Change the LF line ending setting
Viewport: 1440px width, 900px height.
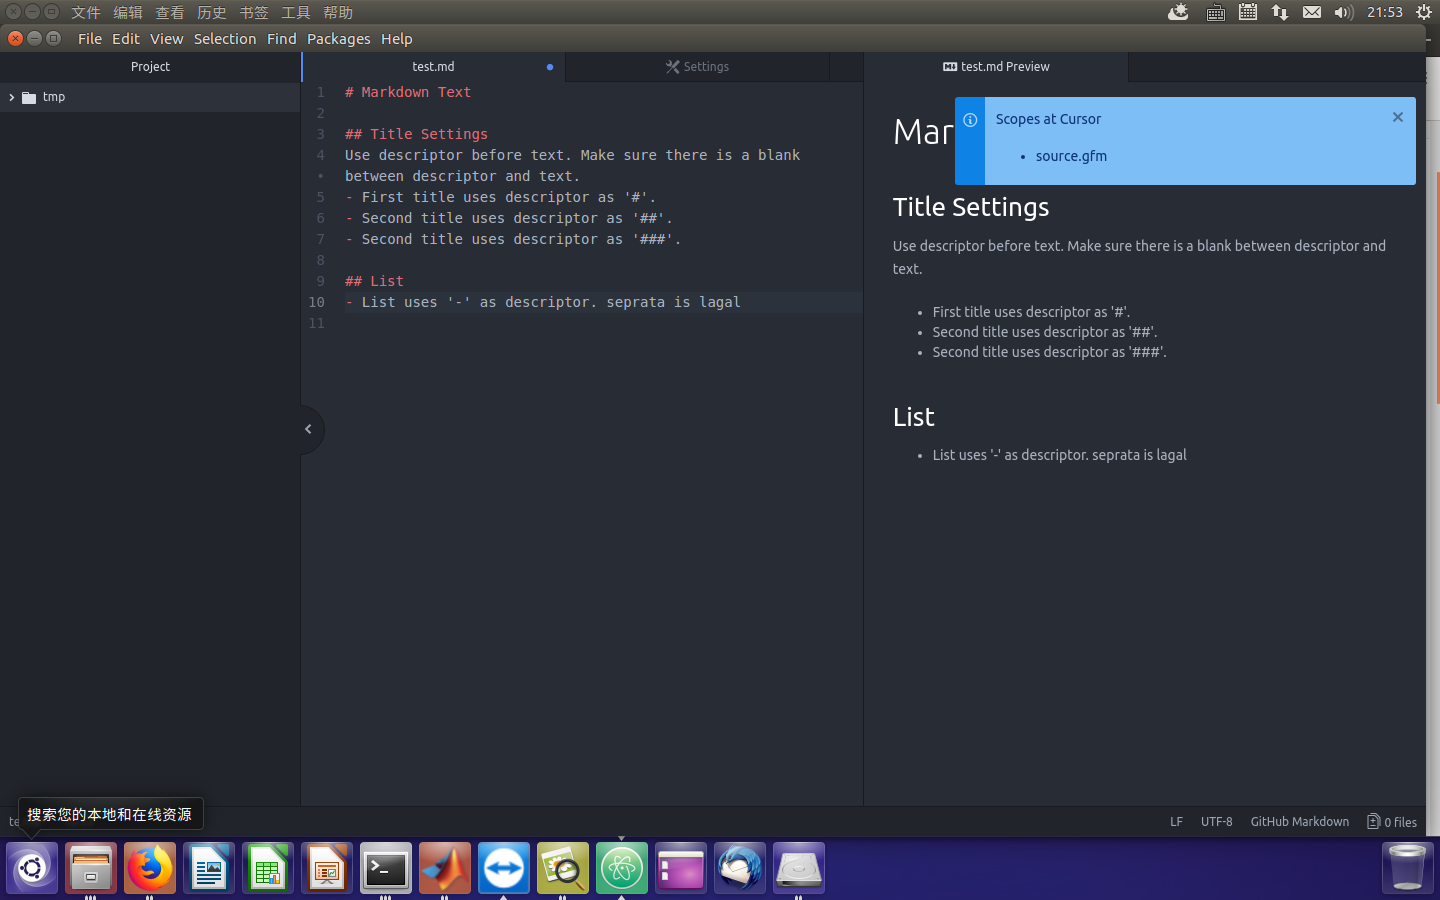point(1176,821)
